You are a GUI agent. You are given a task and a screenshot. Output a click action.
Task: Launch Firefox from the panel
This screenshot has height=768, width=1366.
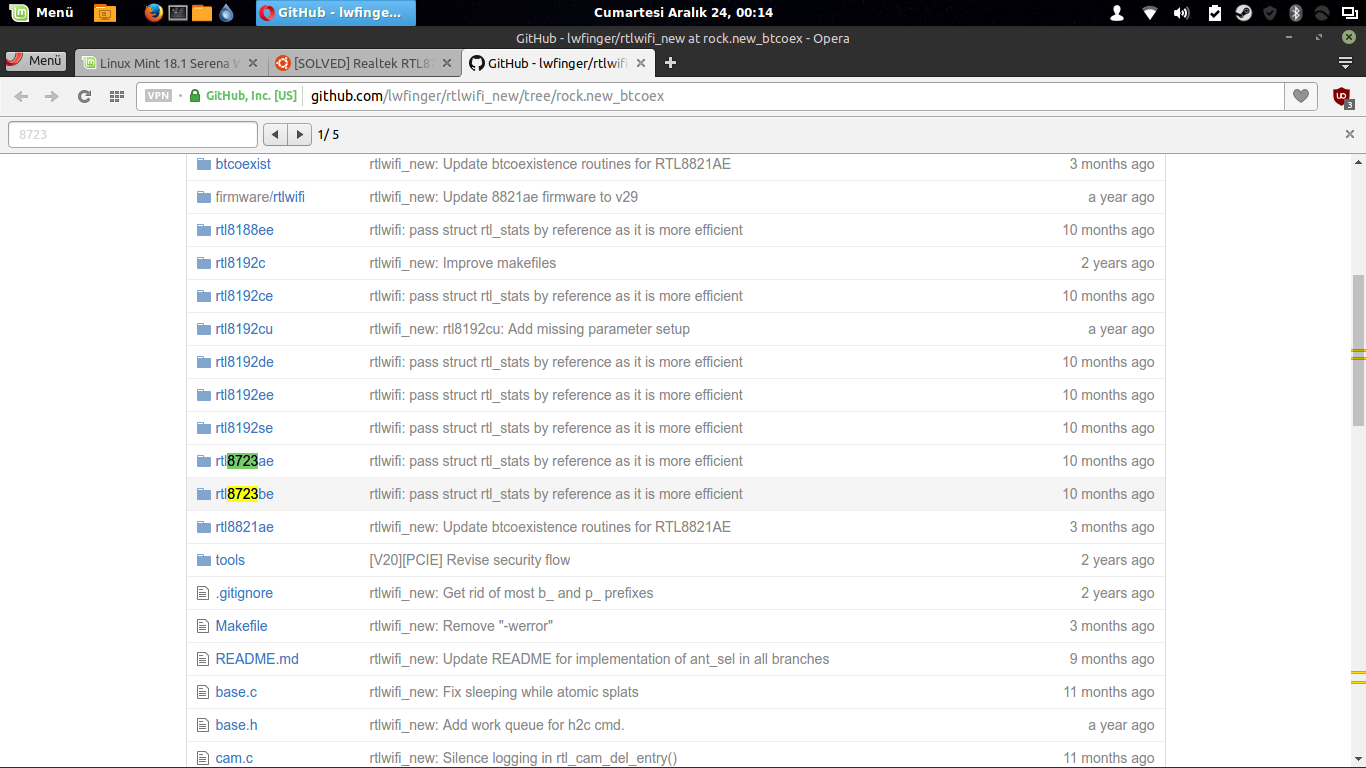tap(153, 13)
